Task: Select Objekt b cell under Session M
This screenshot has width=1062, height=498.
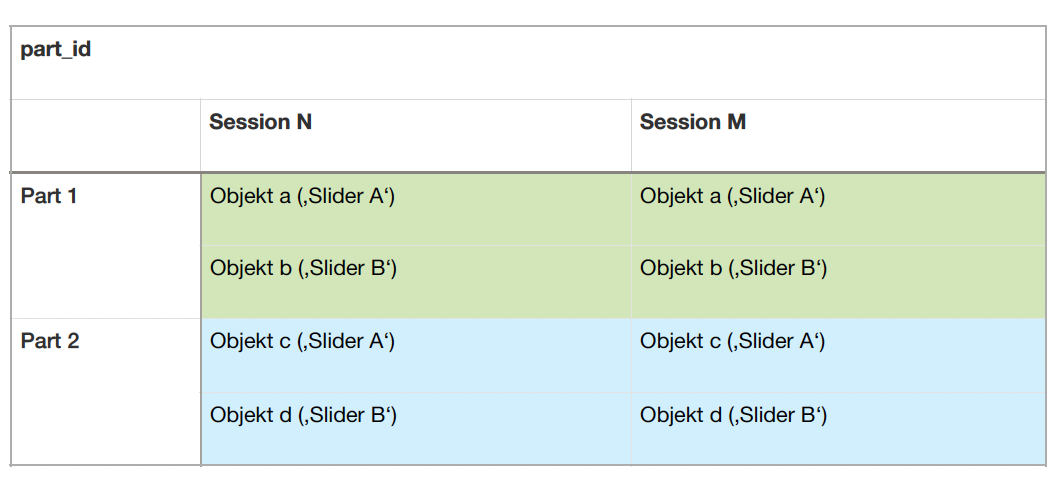Action: click(838, 282)
